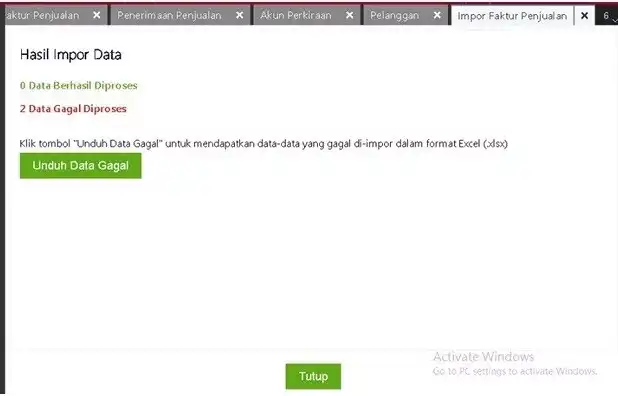Click the Impor Faktur Penjualan tab label
This screenshot has height=396, width=618.
[512, 16]
